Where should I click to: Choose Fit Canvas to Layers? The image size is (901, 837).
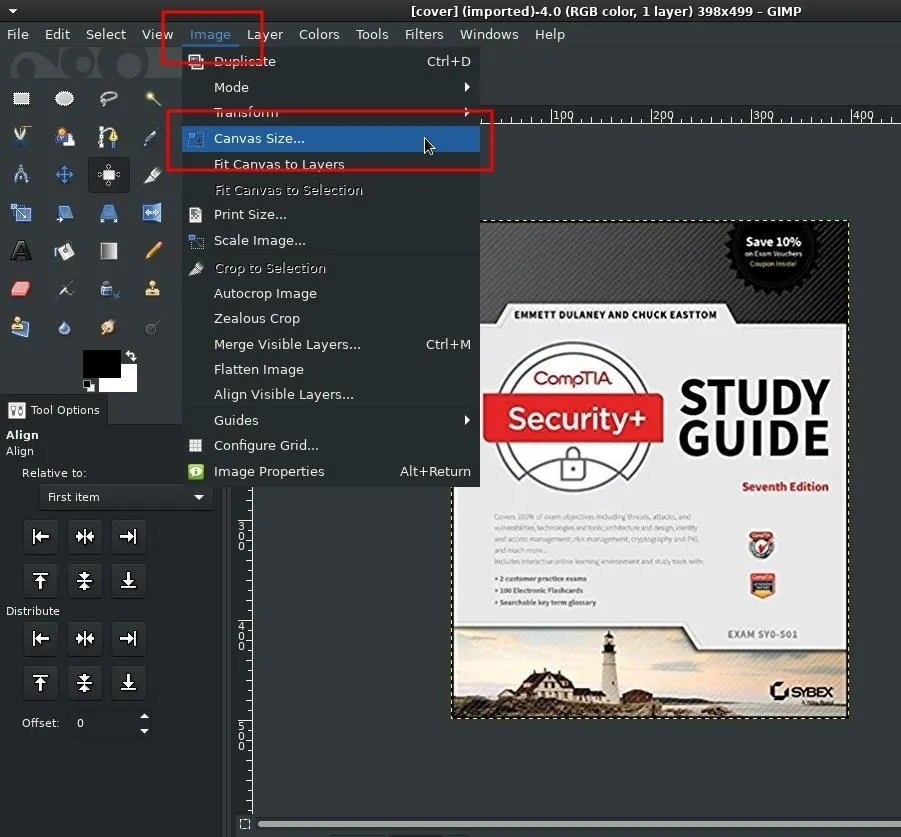[331, 164]
